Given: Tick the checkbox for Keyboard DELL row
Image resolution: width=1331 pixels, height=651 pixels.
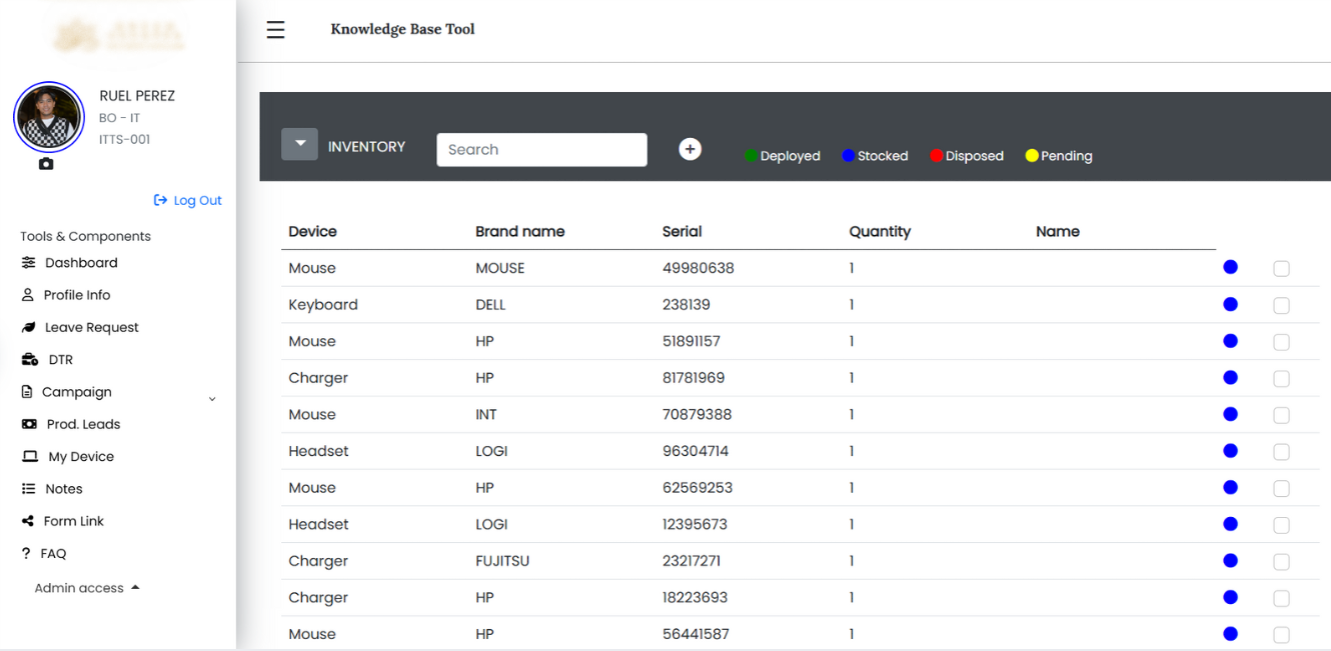Looking at the screenshot, I should (1281, 305).
